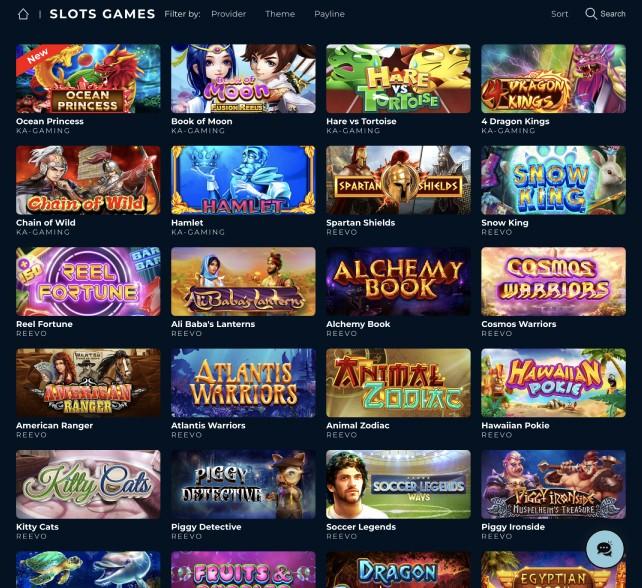Click the Search label
642x588 pixels.
click(613, 14)
